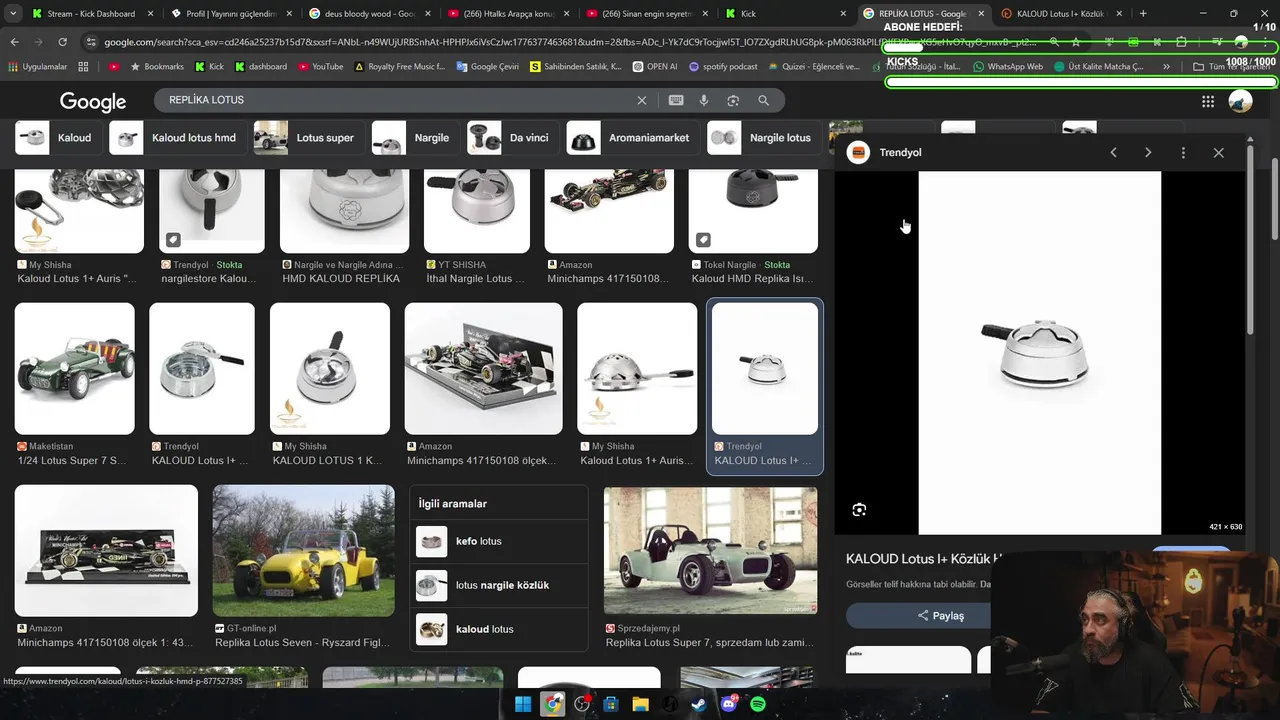This screenshot has width=1280, height=720.
Task: Click the large Kaloud preview image
Action: (1039, 352)
